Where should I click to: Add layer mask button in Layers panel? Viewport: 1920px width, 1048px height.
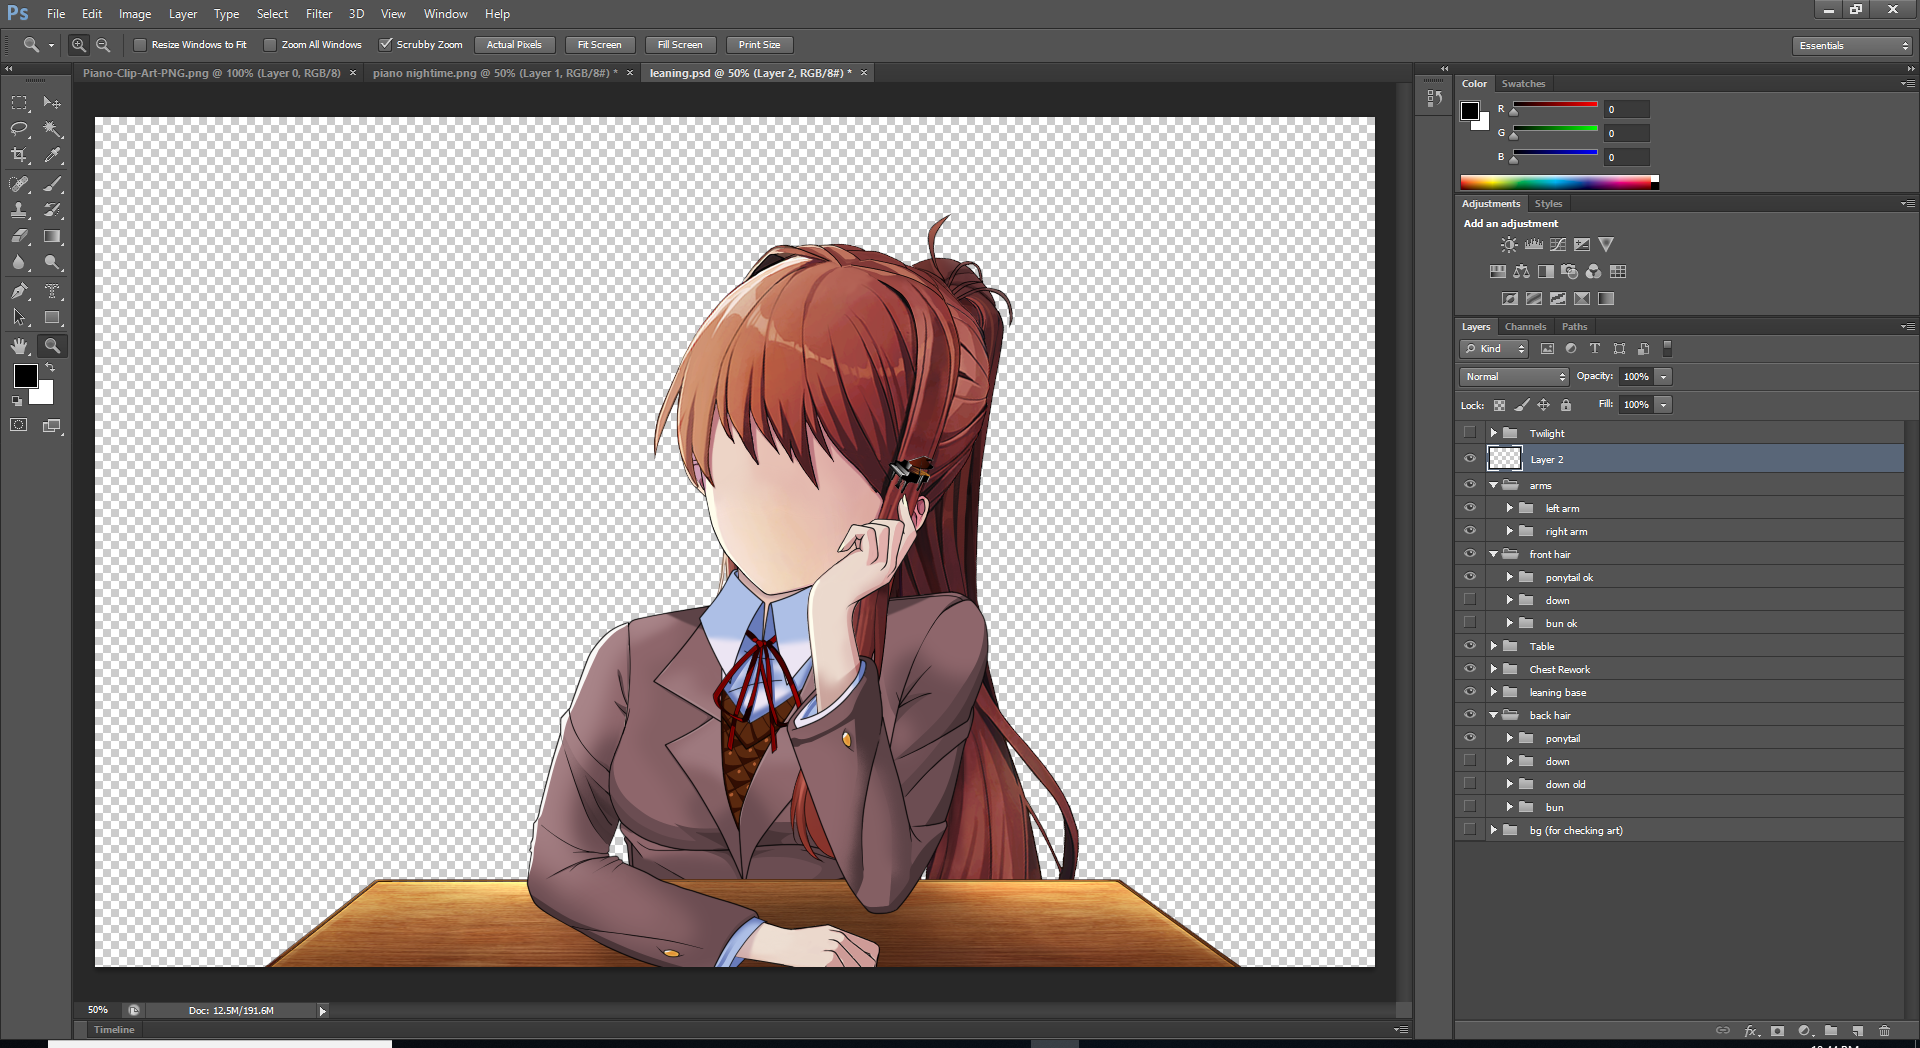click(1777, 1031)
